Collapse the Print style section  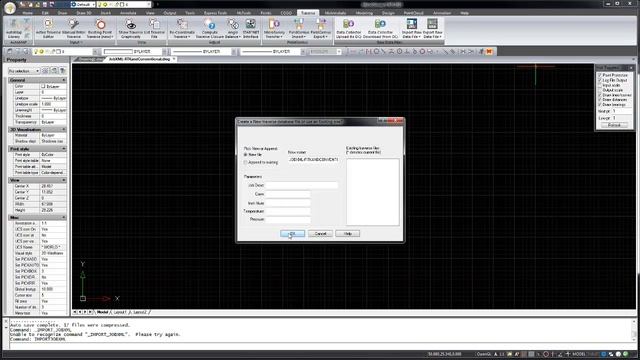click(x=64, y=149)
